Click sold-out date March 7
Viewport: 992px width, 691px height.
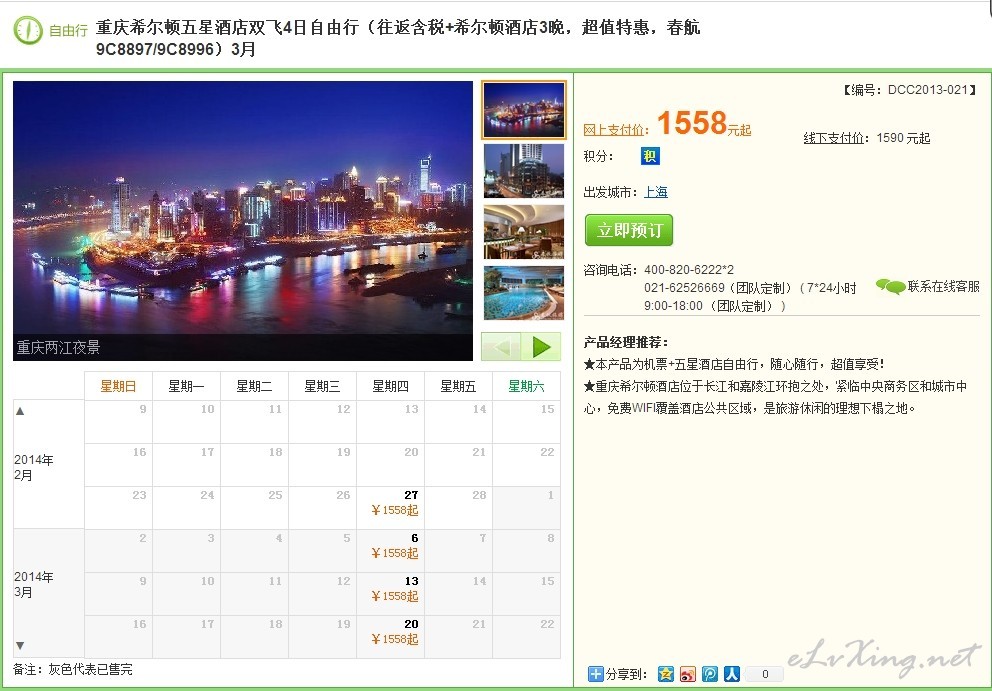[x=458, y=551]
